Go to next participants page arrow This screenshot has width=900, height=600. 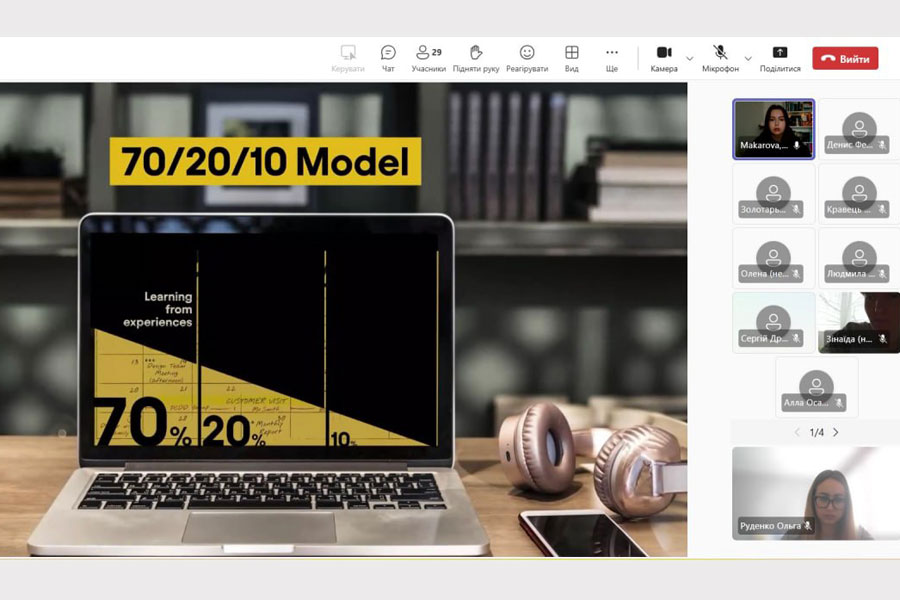tap(836, 432)
